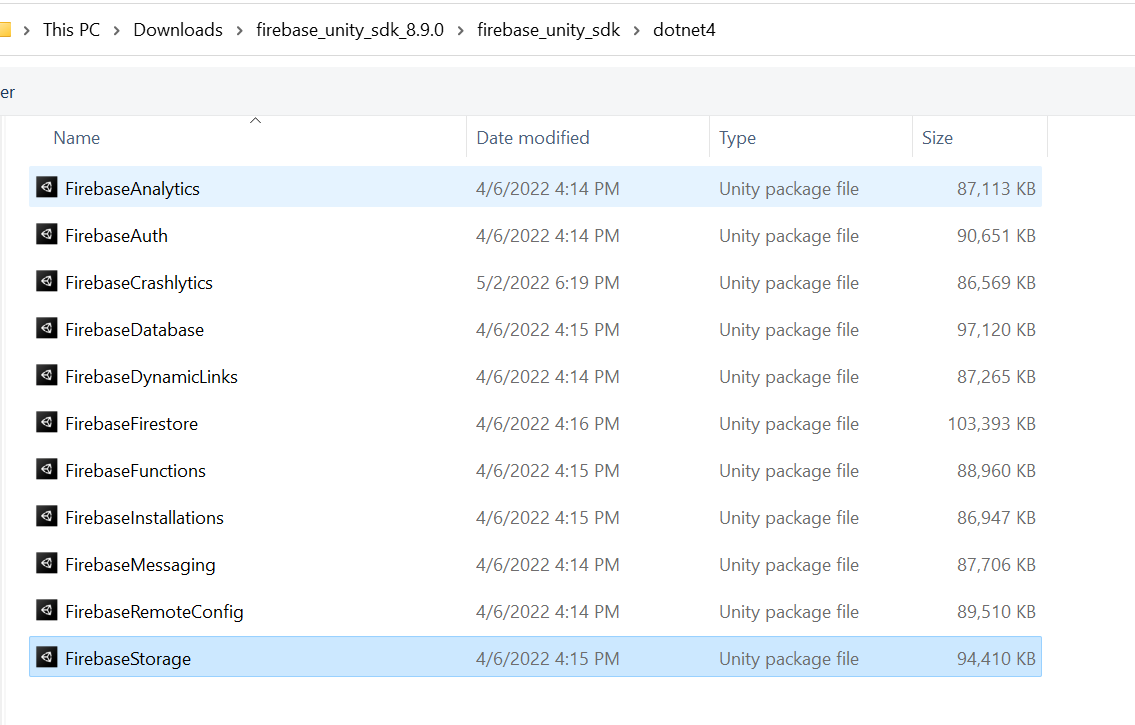1135x725 pixels.
Task: Click the 88,960 KB size cell
Action: 996,471
